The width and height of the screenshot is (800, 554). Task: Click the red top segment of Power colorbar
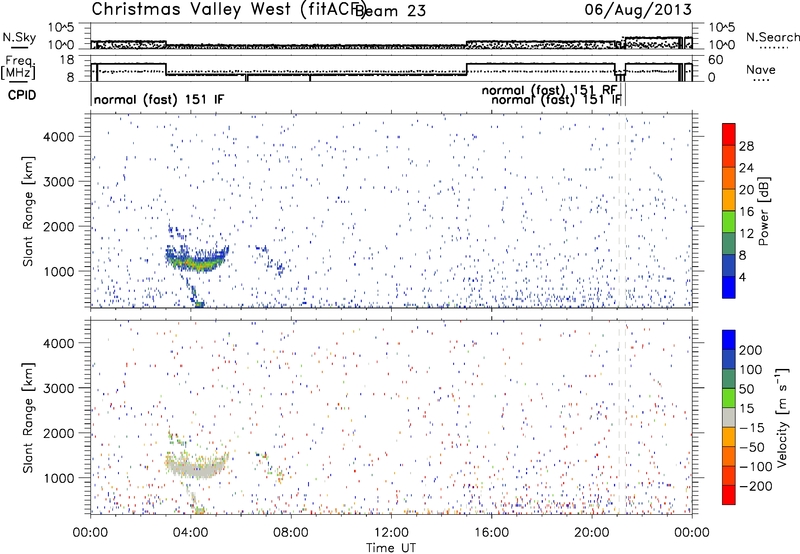(729, 134)
